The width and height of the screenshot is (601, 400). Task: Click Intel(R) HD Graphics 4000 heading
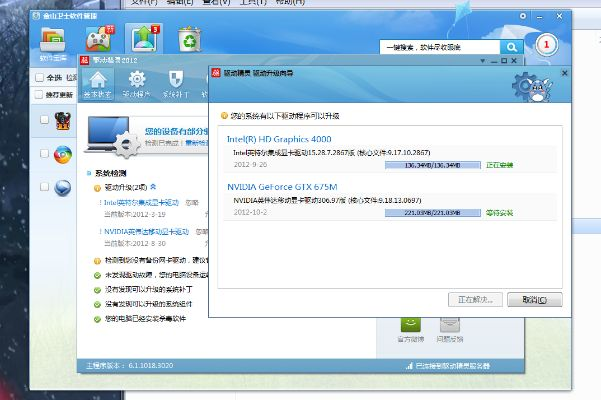pos(279,139)
